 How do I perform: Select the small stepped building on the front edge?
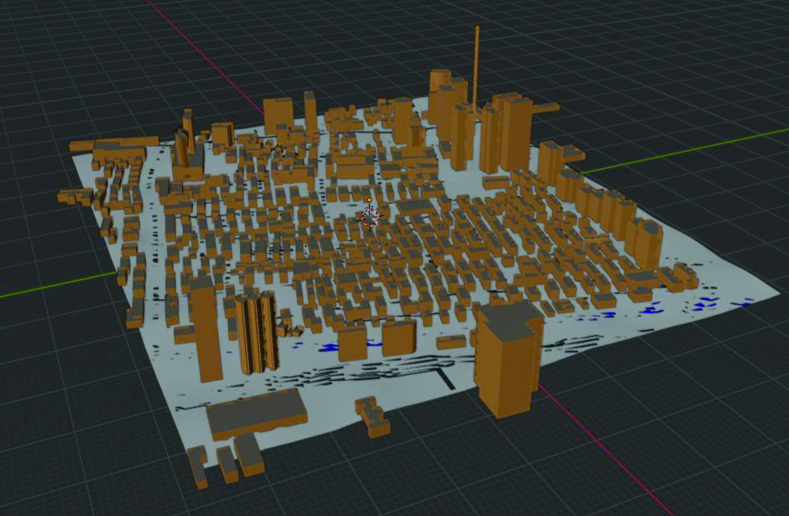(373, 416)
